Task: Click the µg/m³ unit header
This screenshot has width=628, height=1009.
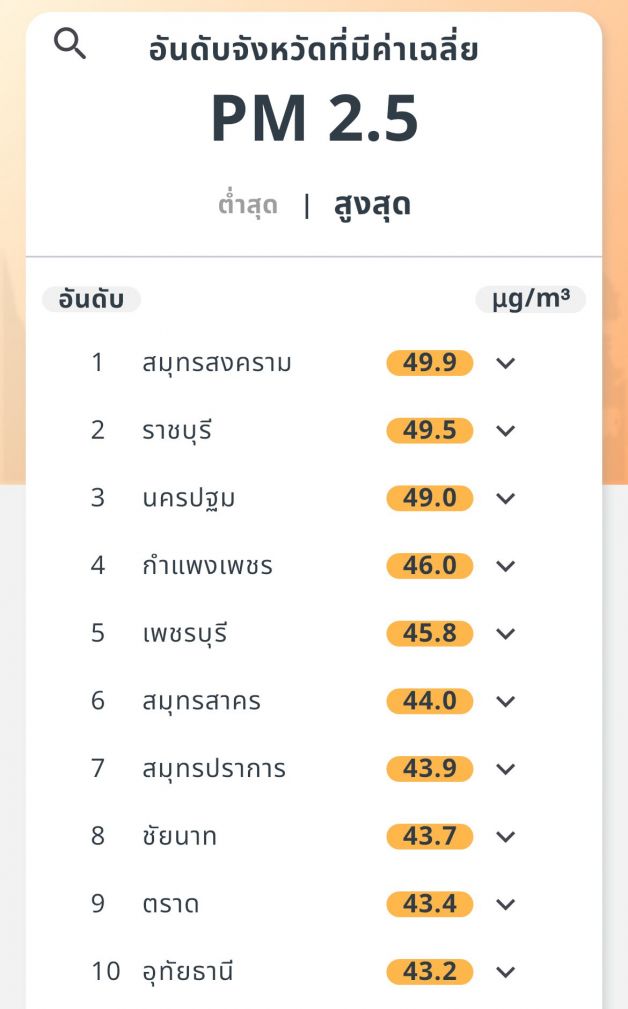Action: (530, 299)
